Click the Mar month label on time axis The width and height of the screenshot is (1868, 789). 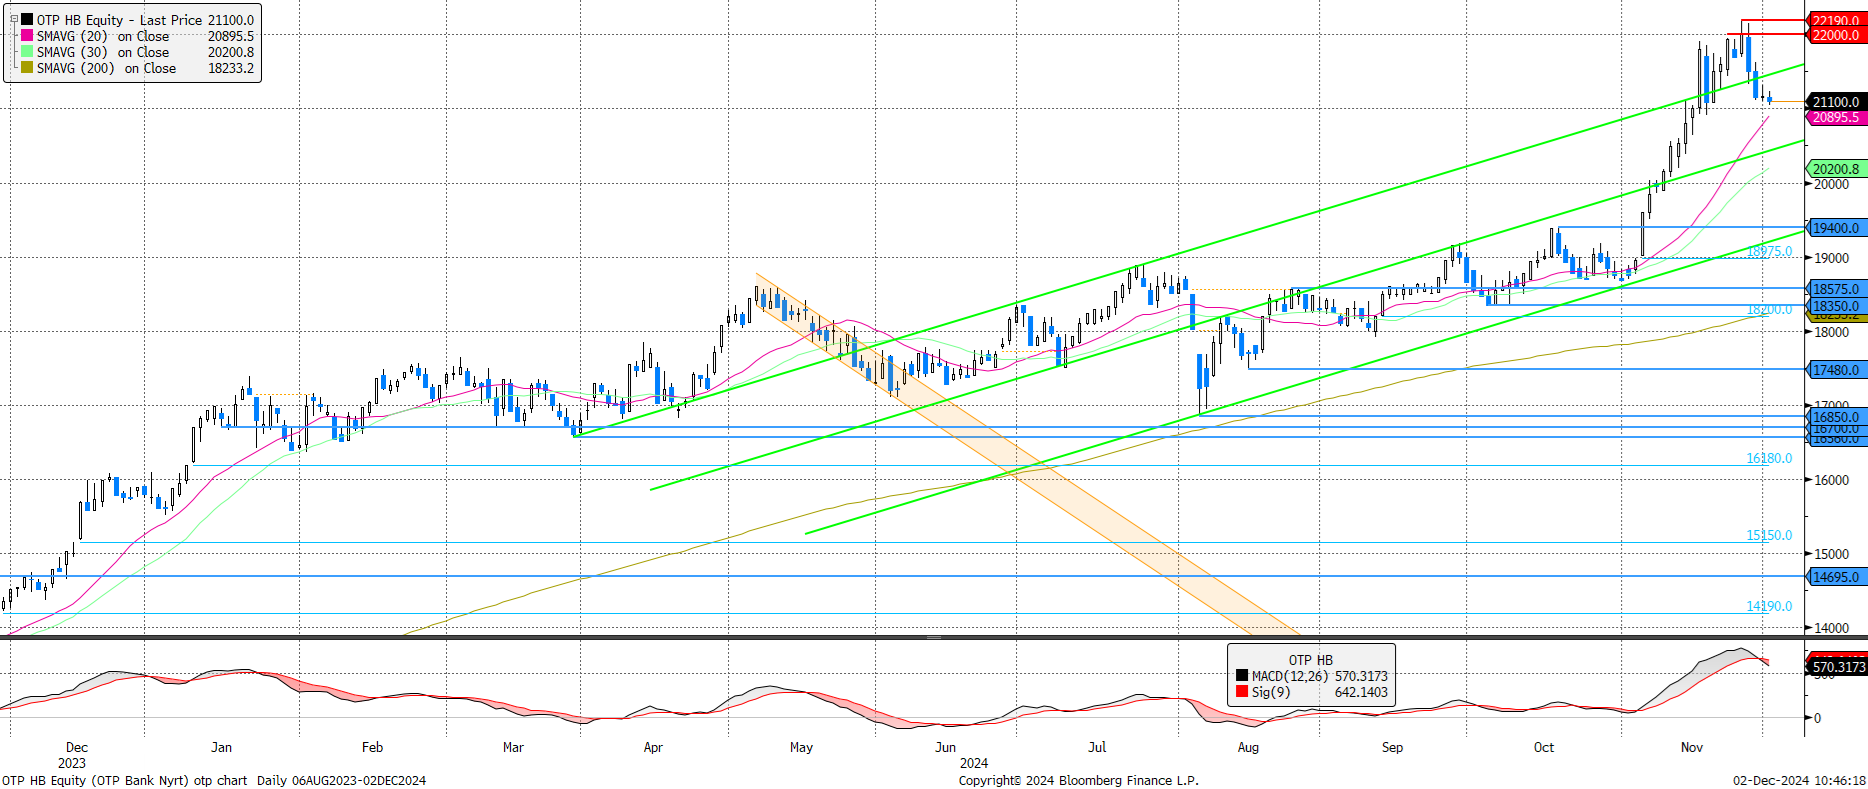513,747
